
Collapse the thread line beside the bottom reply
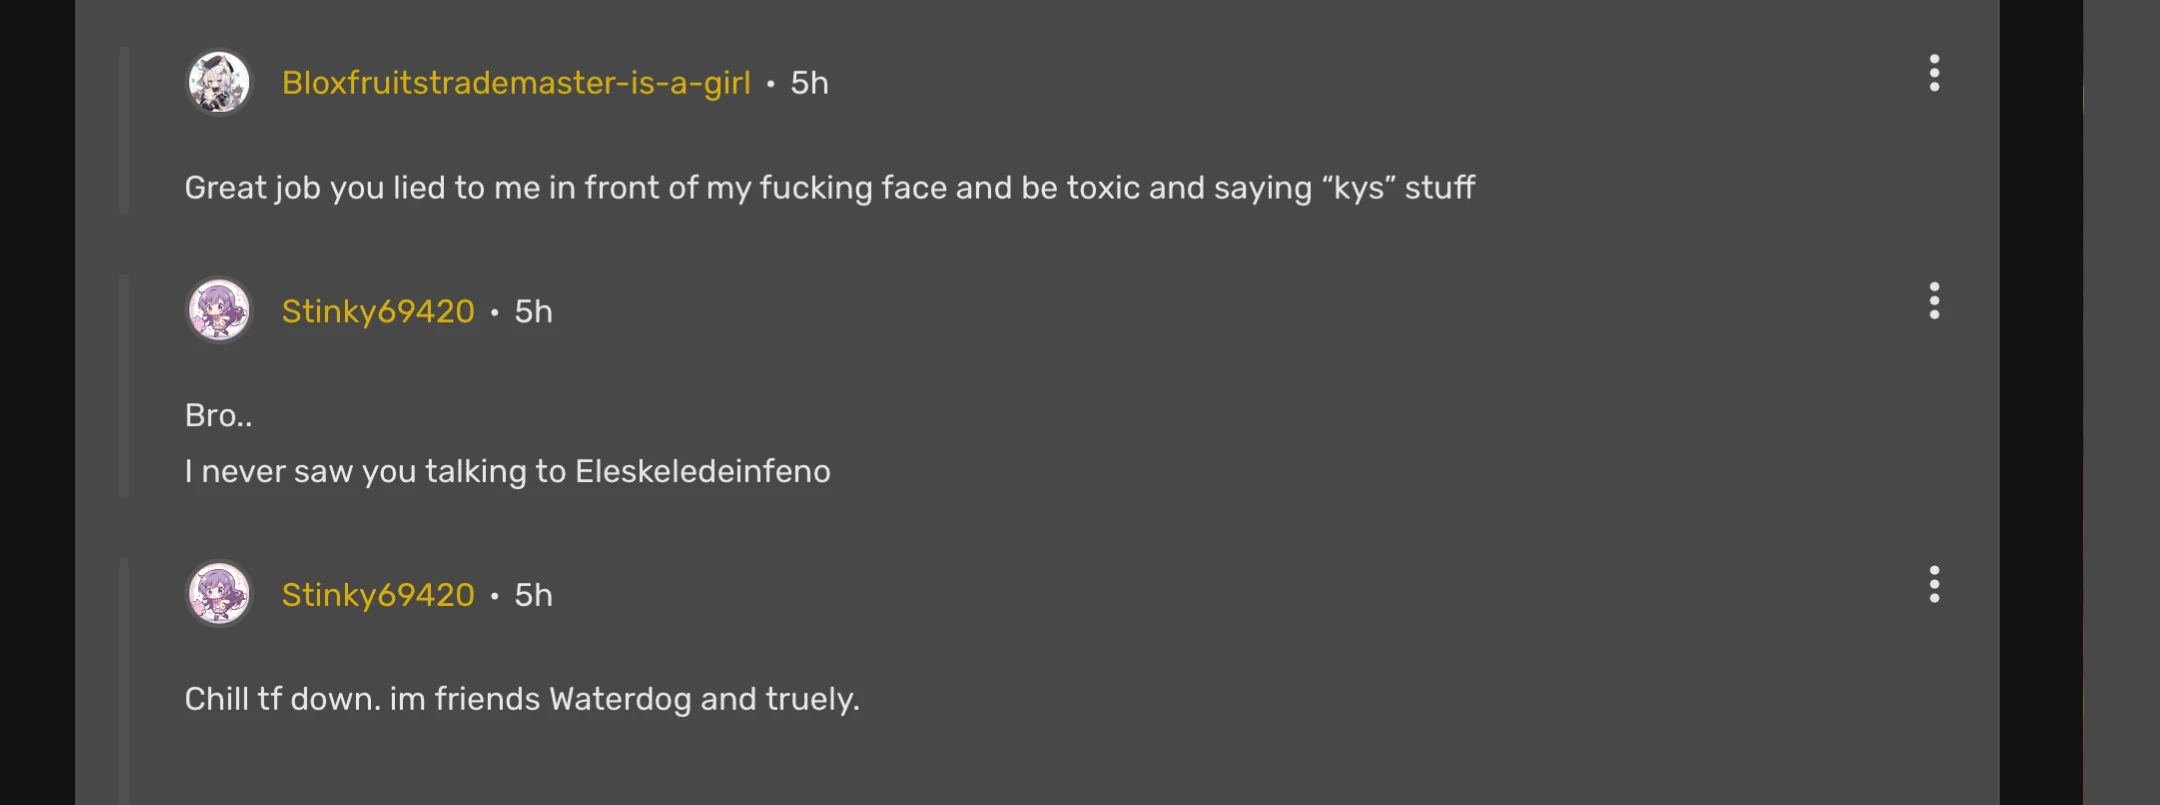(123, 680)
